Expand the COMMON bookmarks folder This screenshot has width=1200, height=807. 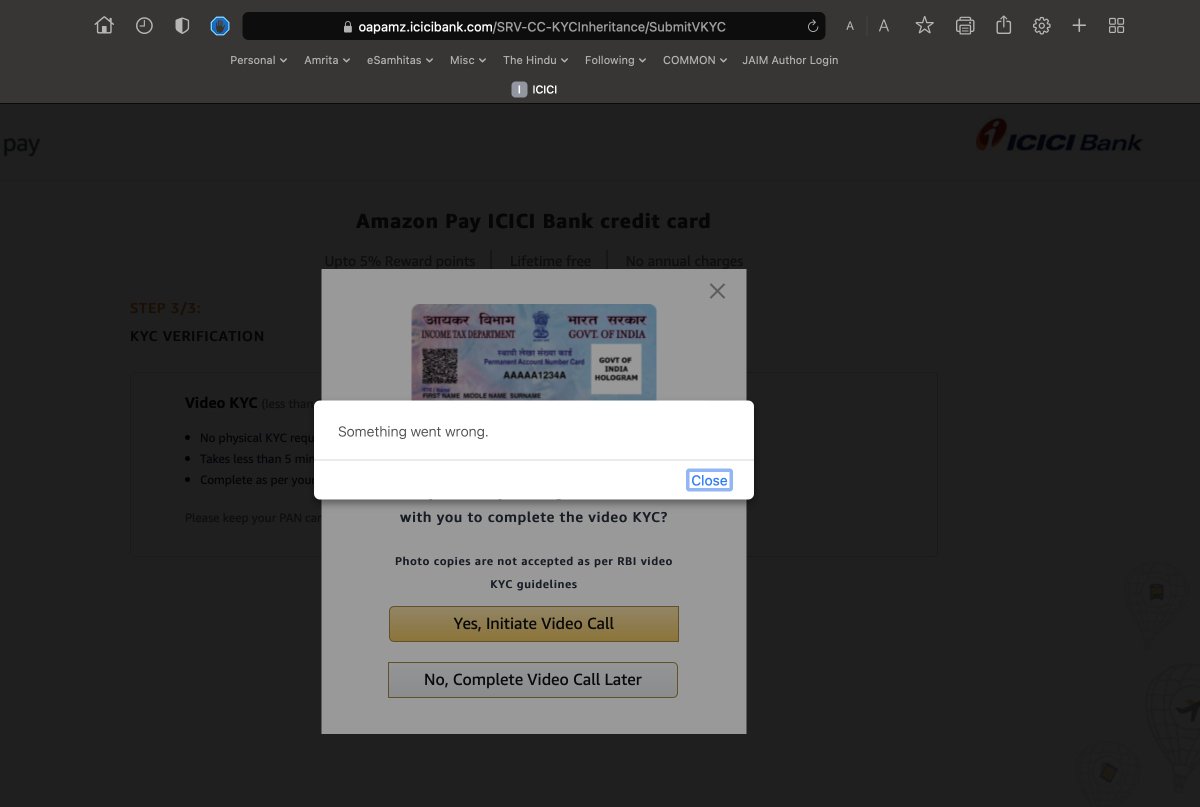pos(696,60)
